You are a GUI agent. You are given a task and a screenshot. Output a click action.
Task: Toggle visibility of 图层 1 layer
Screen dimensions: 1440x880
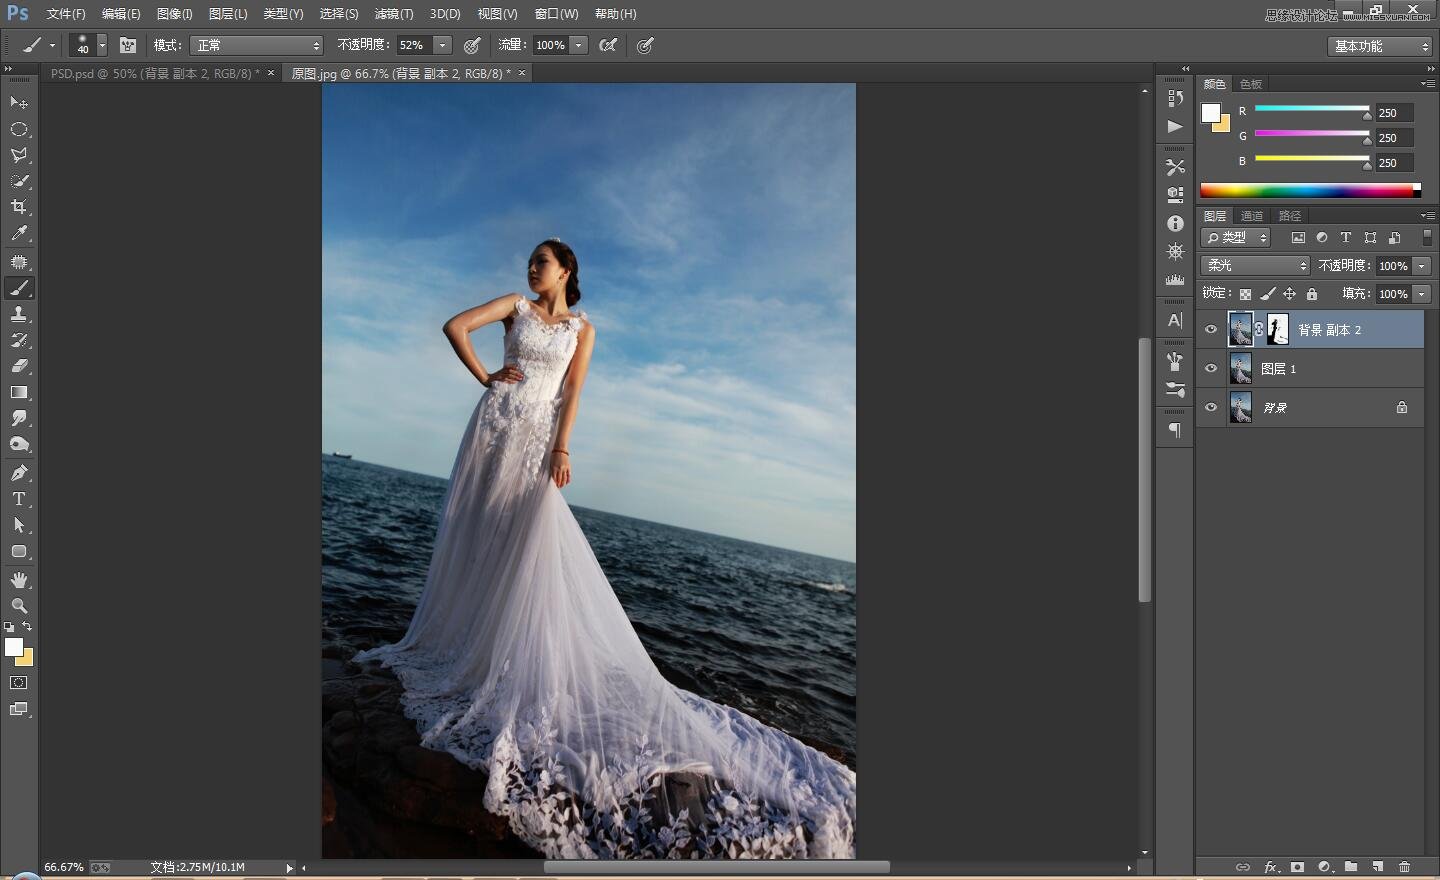tap(1211, 369)
